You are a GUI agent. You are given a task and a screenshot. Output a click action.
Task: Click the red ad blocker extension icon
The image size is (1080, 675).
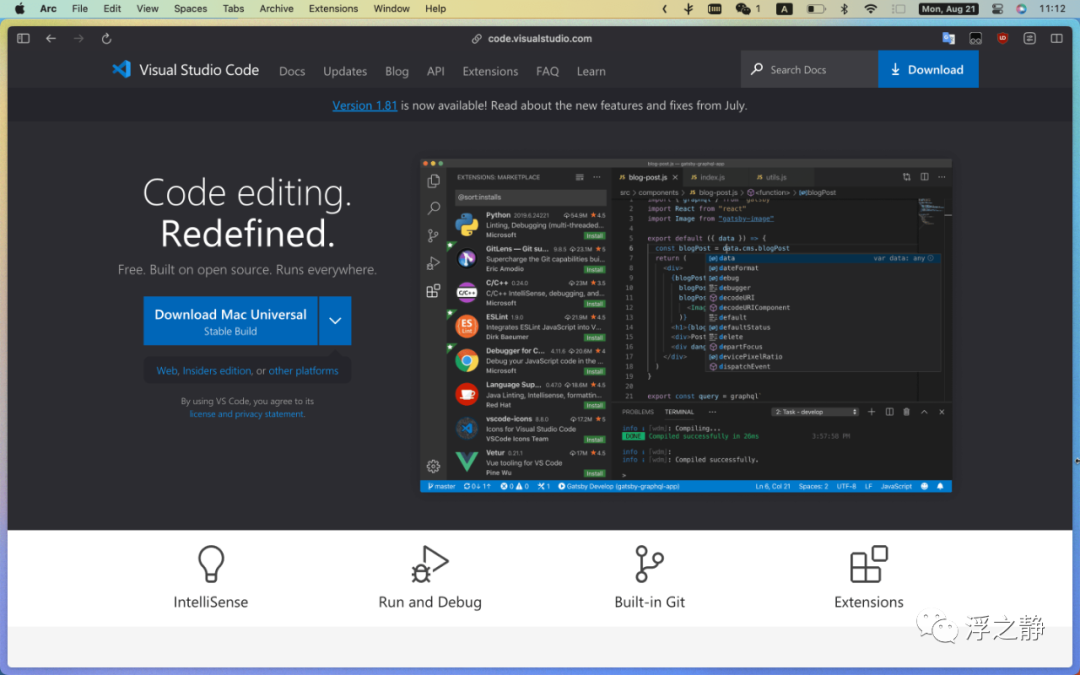coord(1002,39)
